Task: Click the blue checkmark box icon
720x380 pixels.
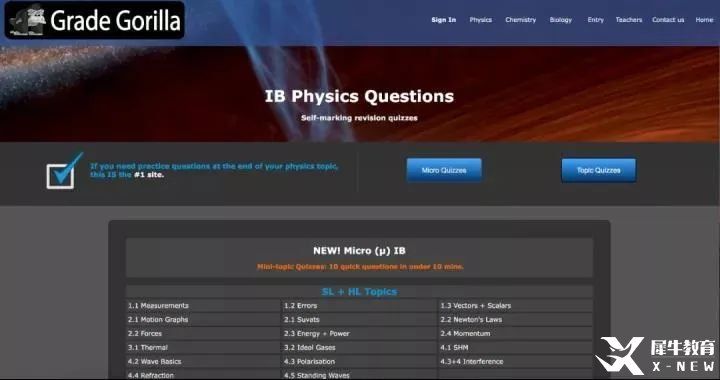Action: (x=64, y=171)
